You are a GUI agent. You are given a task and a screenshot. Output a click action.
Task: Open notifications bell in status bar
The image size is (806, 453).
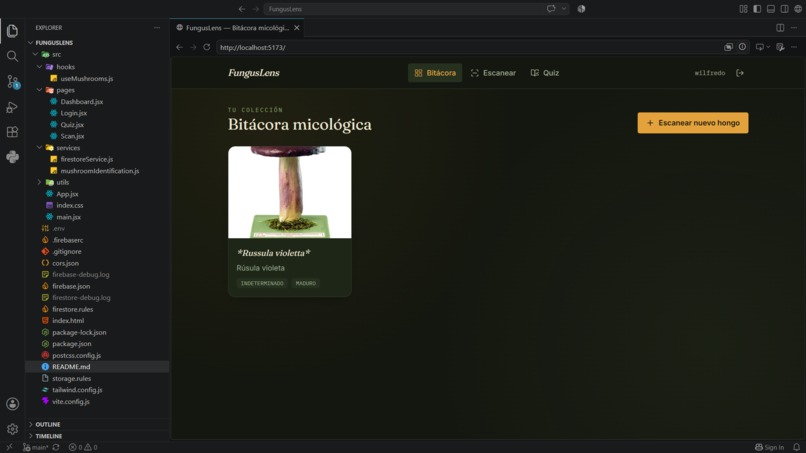click(x=796, y=447)
